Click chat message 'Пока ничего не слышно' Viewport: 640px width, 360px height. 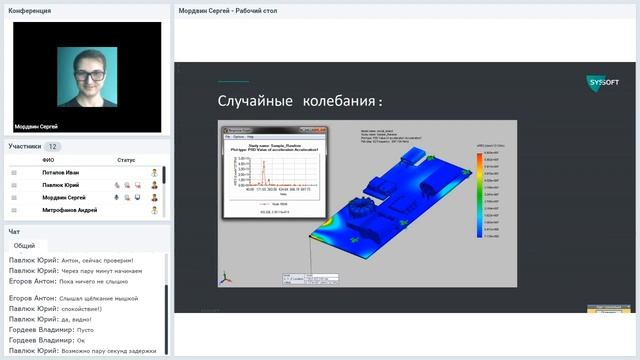click(x=93, y=282)
